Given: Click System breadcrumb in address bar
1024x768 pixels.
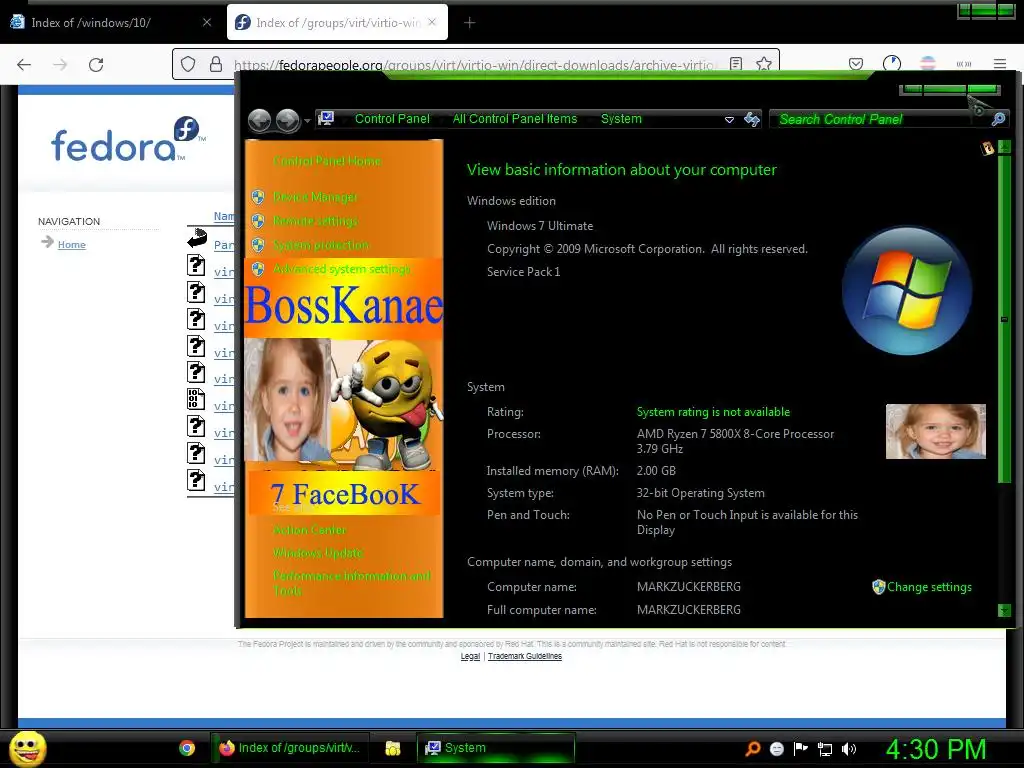Looking at the screenshot, I should point(621,119).
